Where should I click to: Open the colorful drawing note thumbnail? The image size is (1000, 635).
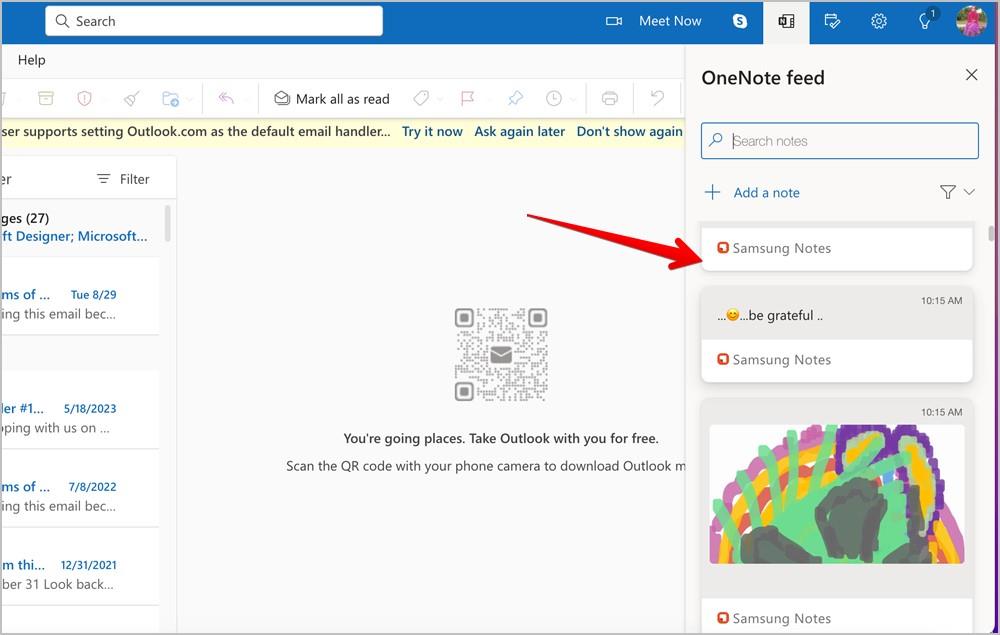837,494
